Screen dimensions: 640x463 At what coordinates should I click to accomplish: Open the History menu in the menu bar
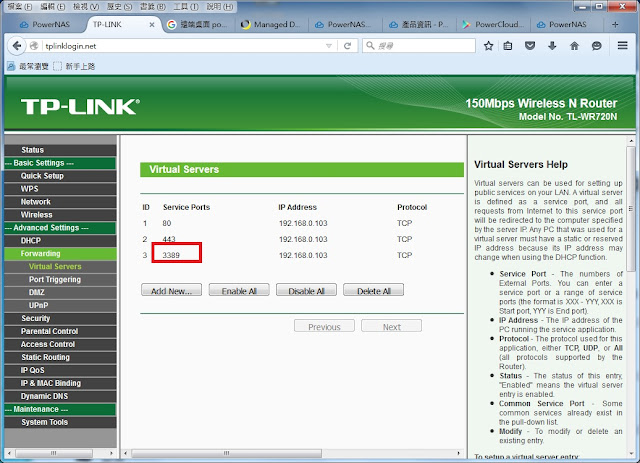(120, 7)
